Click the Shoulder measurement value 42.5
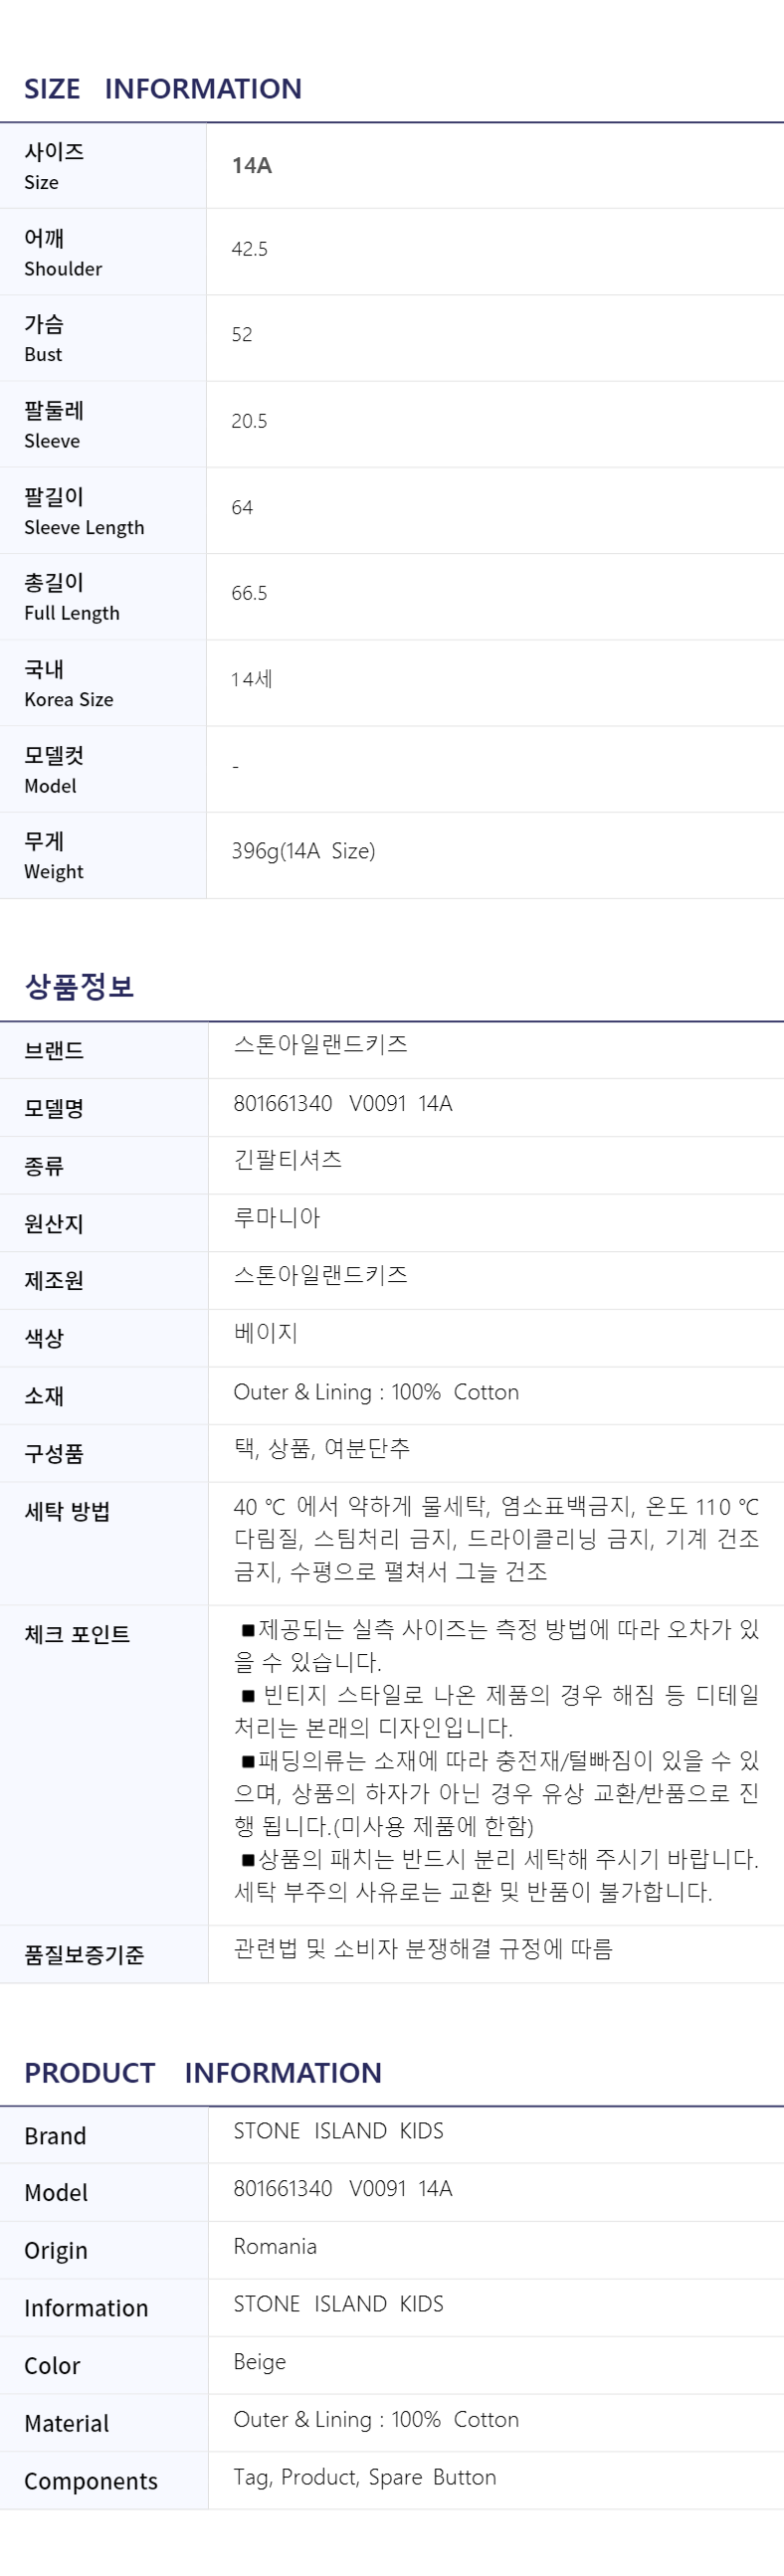 (x=249, y=249)
